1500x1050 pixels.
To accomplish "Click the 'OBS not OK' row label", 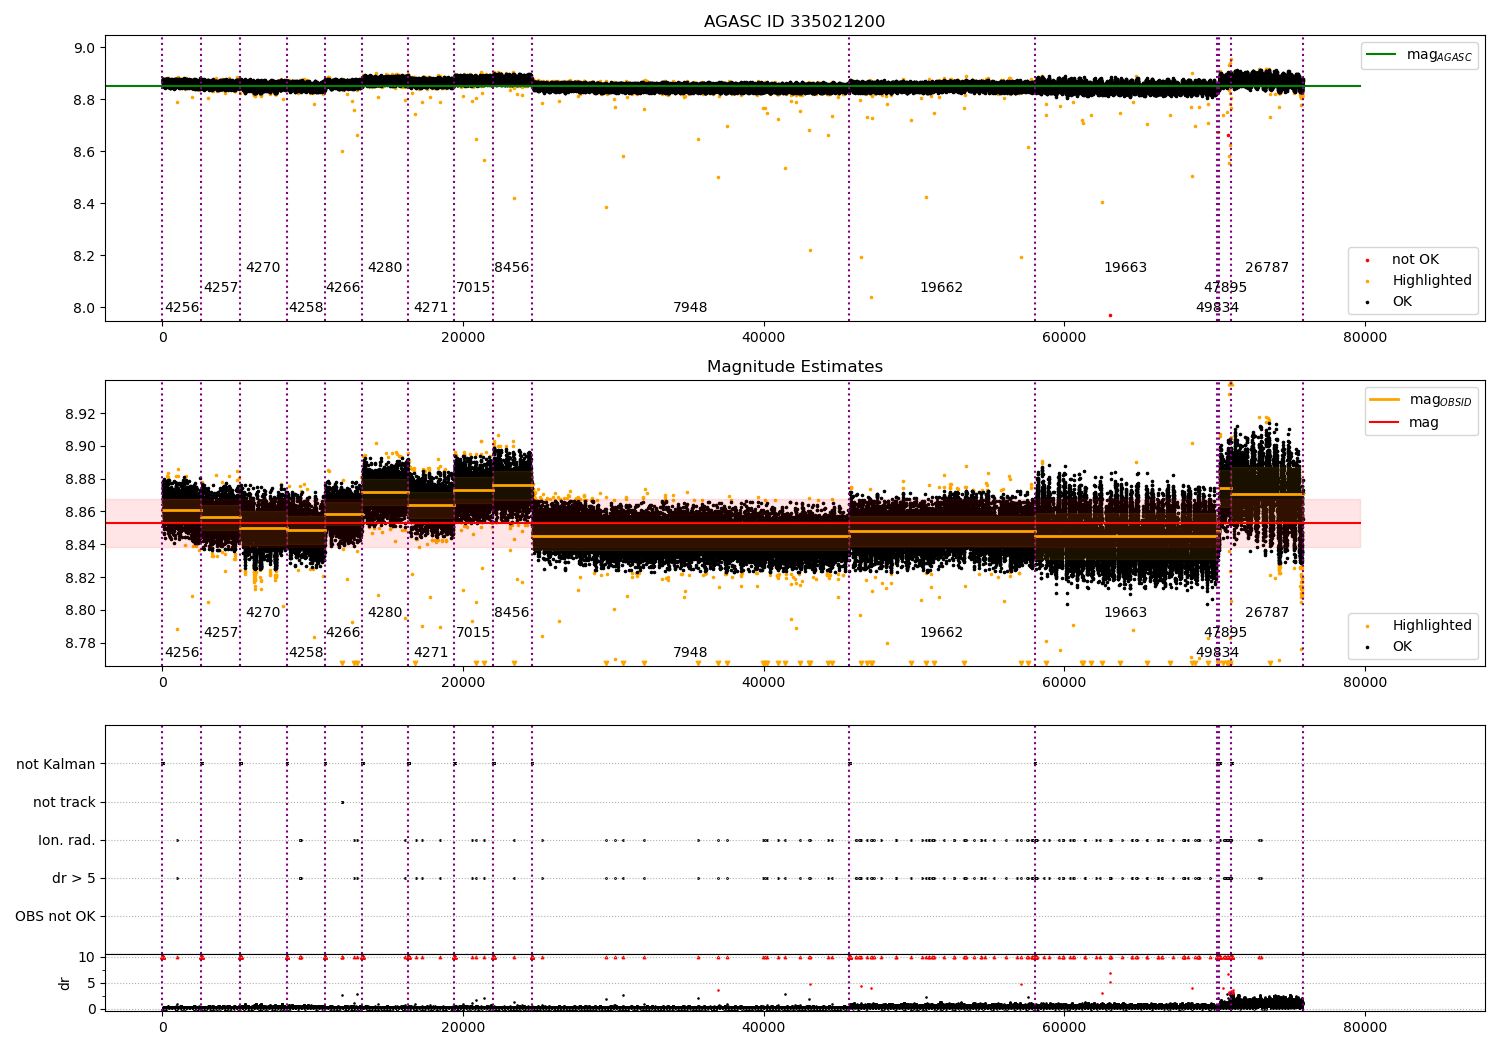I will pyautogui.click(x=55, y=916).
